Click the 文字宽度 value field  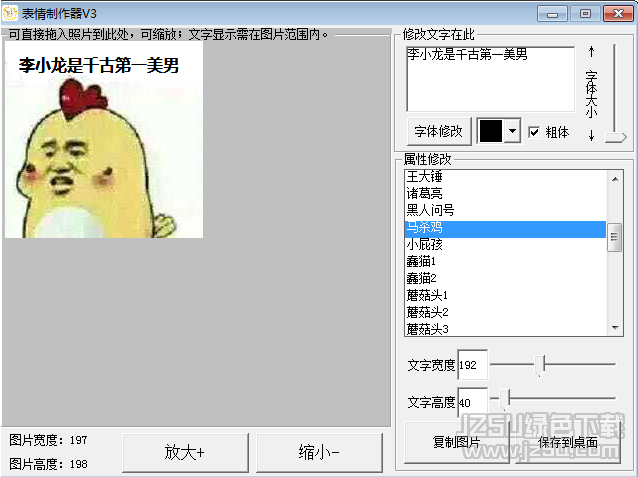pos(472,365)
